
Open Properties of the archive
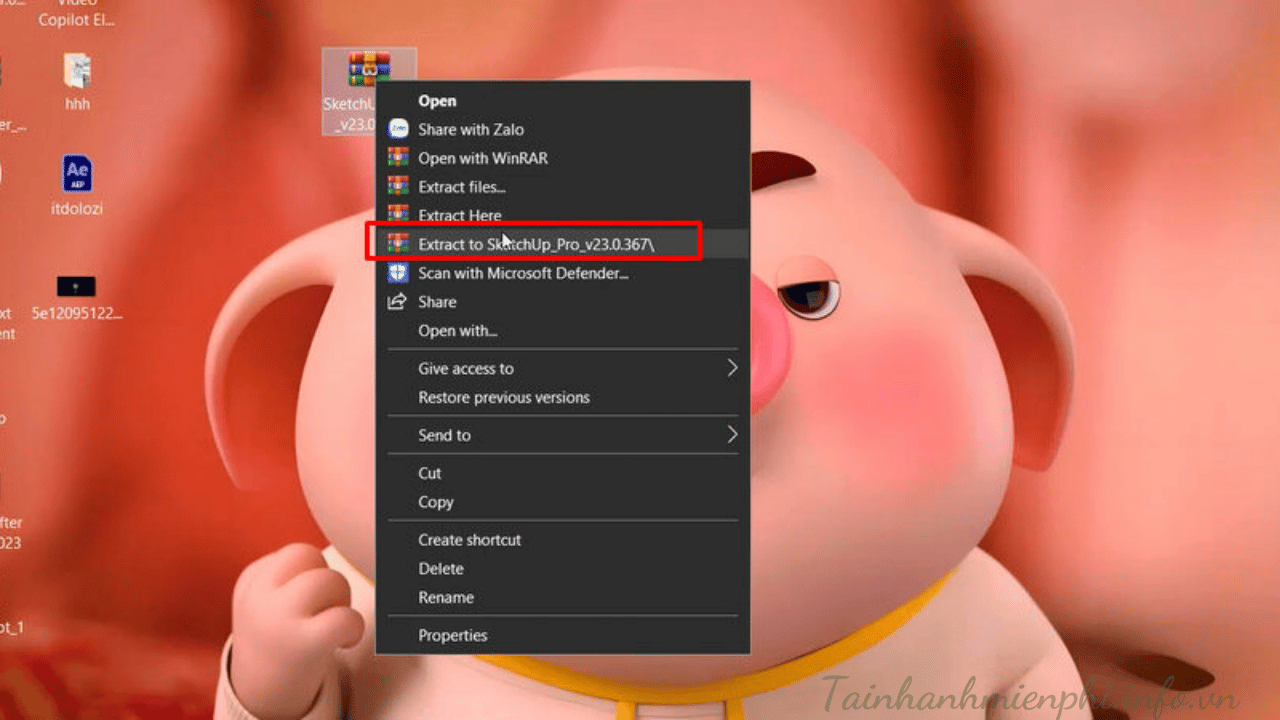[x=452, y=636]
